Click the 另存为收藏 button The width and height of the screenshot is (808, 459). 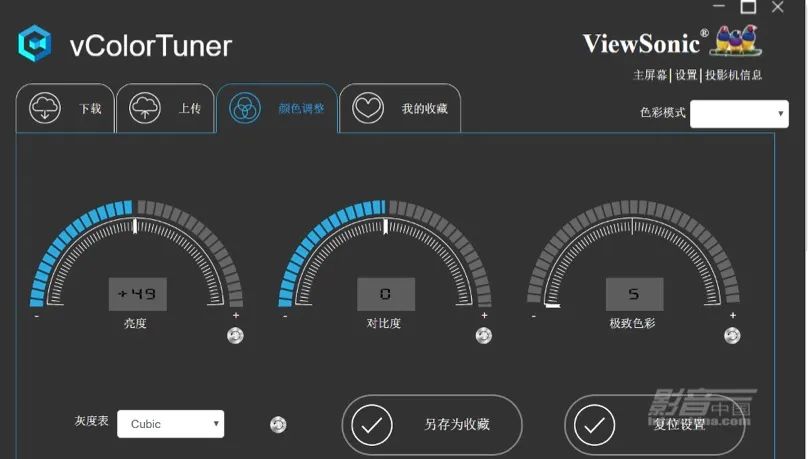coord(432,425)
